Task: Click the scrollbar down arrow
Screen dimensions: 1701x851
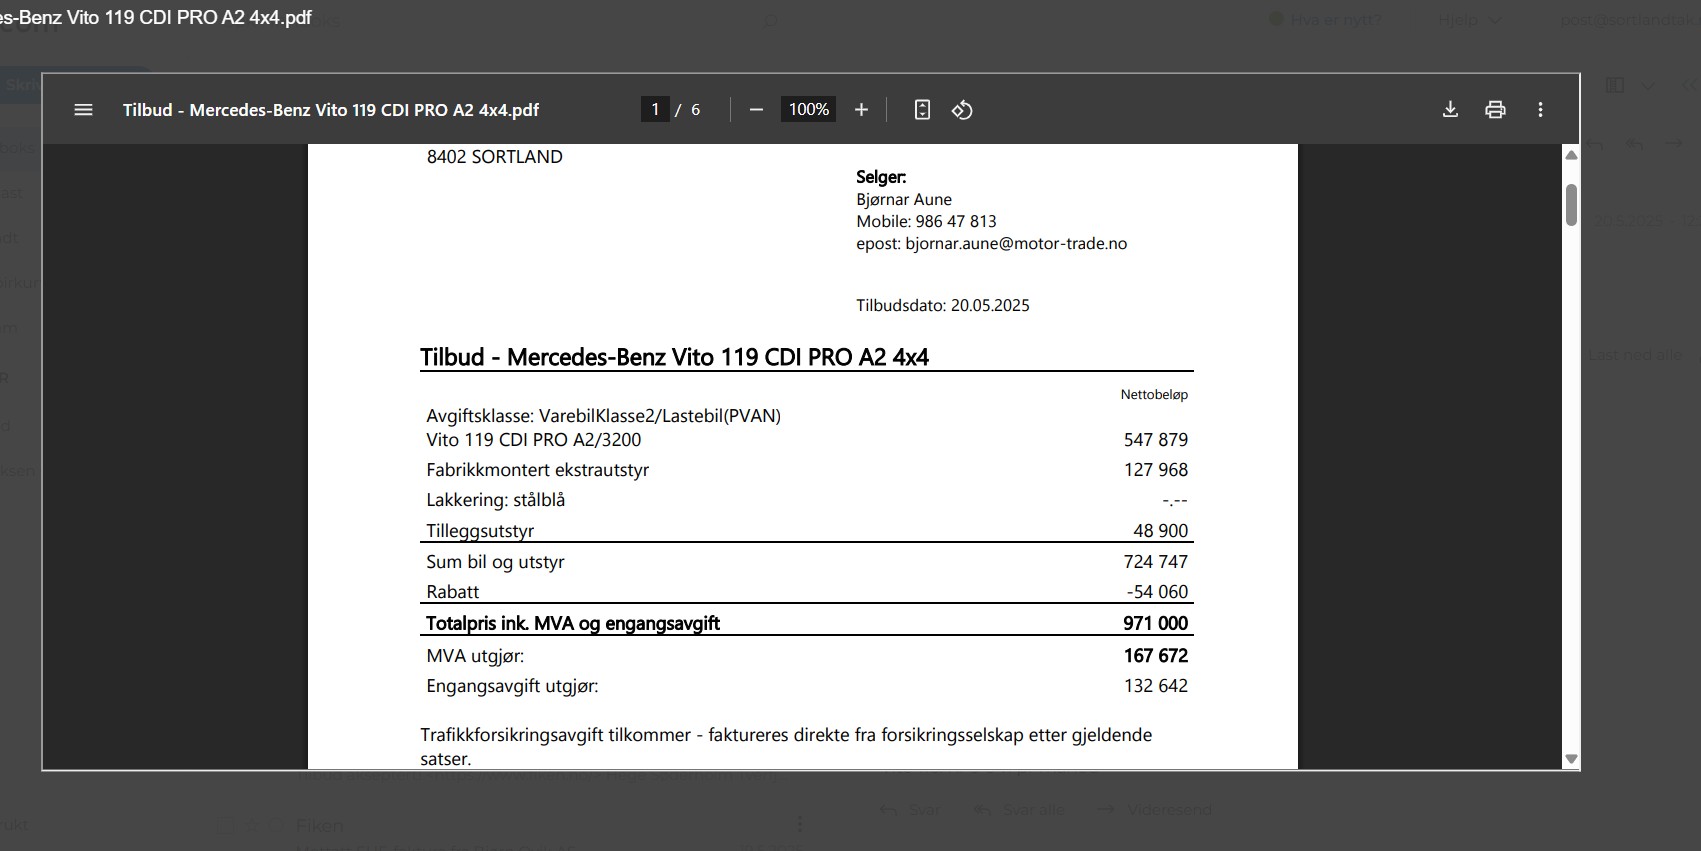Action: 1571,759
